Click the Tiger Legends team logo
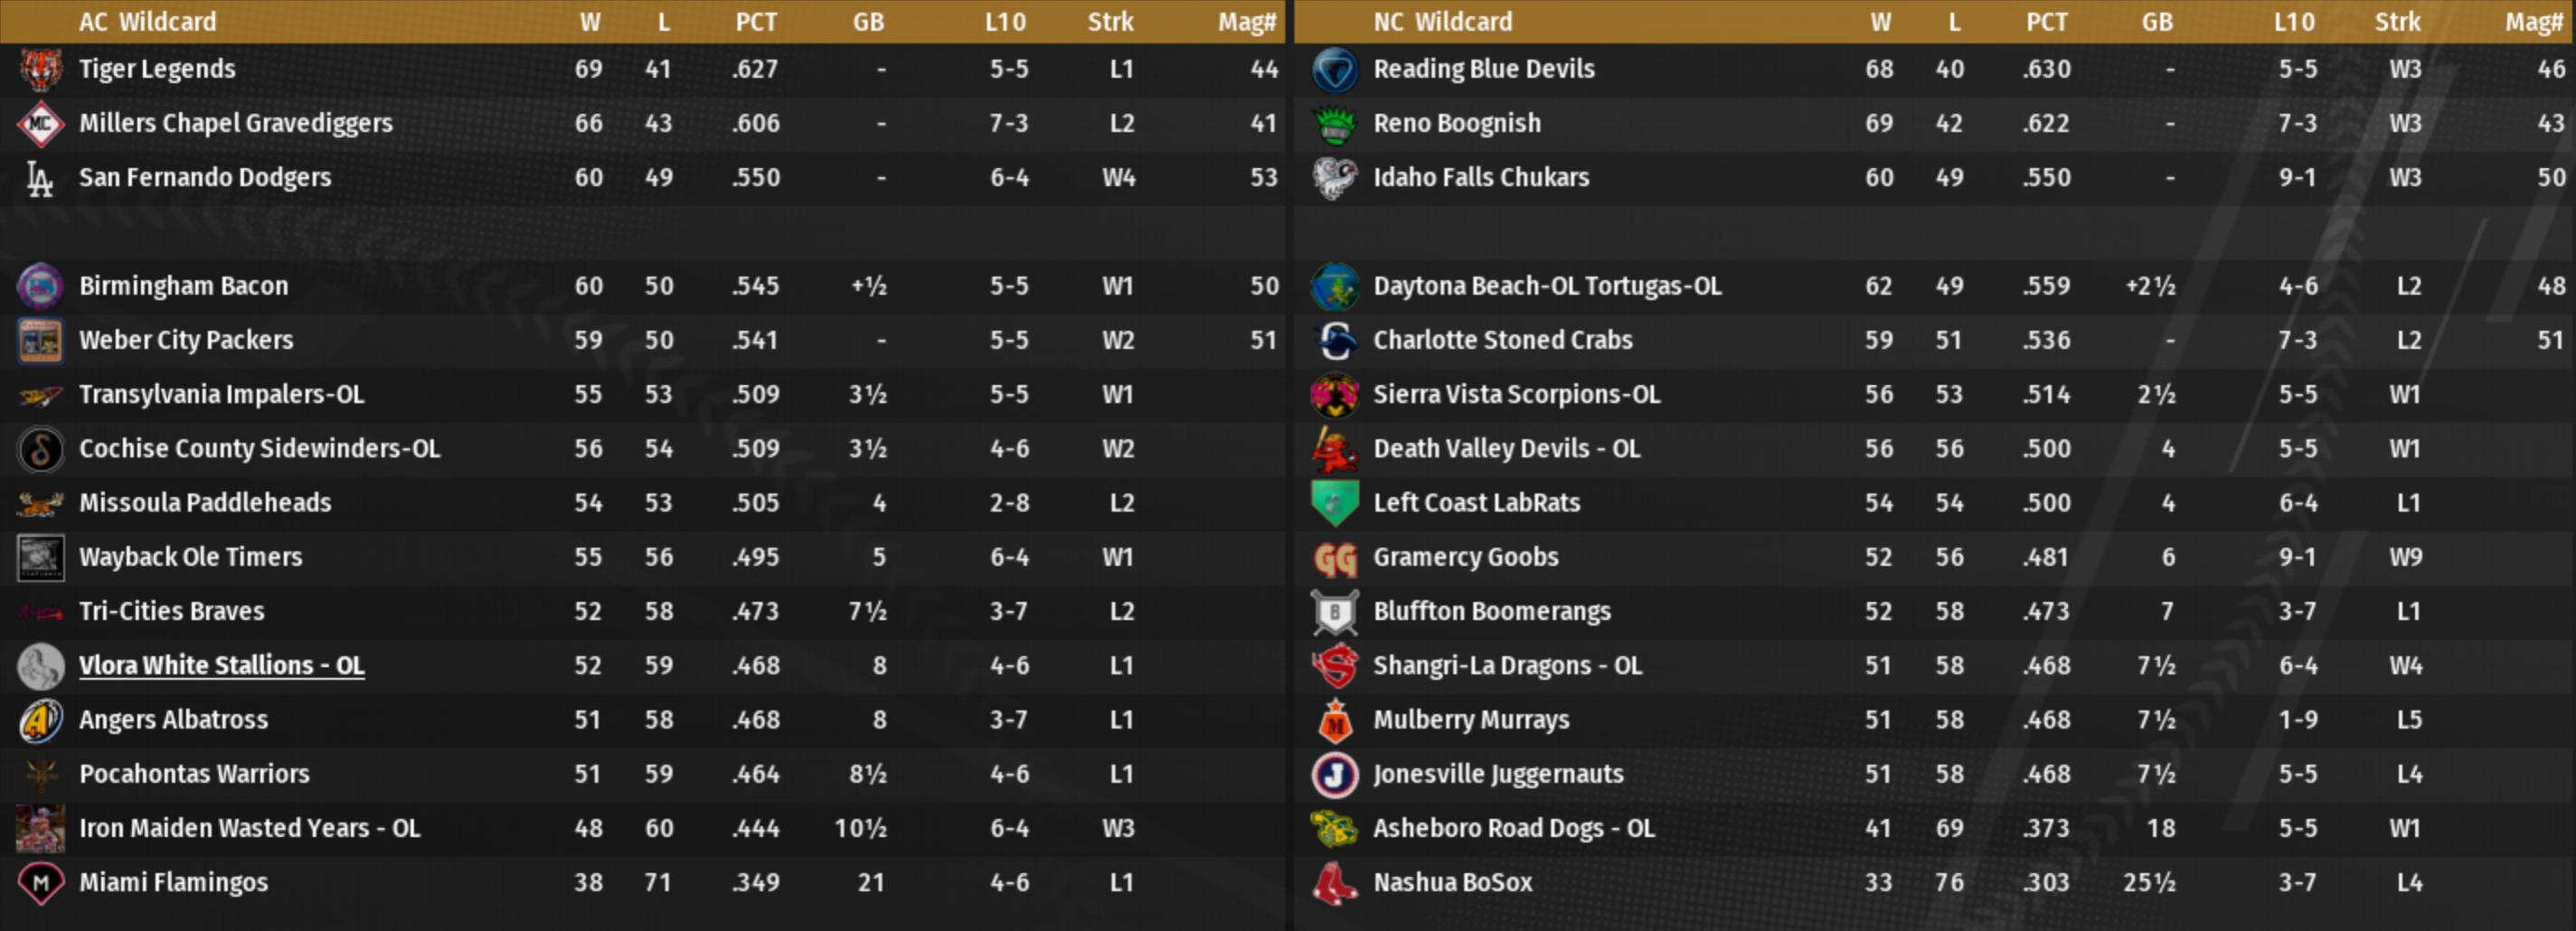The width and height of the screenshot is (2576, 931). point(41,70)
